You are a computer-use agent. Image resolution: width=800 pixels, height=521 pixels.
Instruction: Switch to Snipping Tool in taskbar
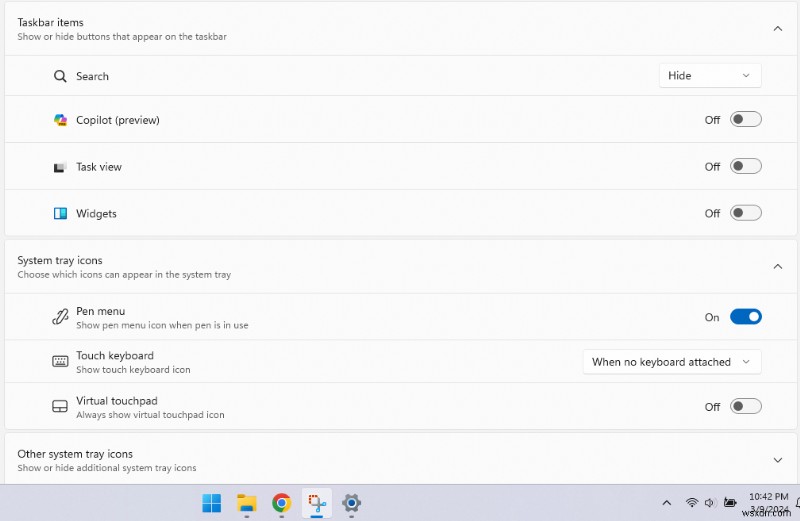click(317, 503)
